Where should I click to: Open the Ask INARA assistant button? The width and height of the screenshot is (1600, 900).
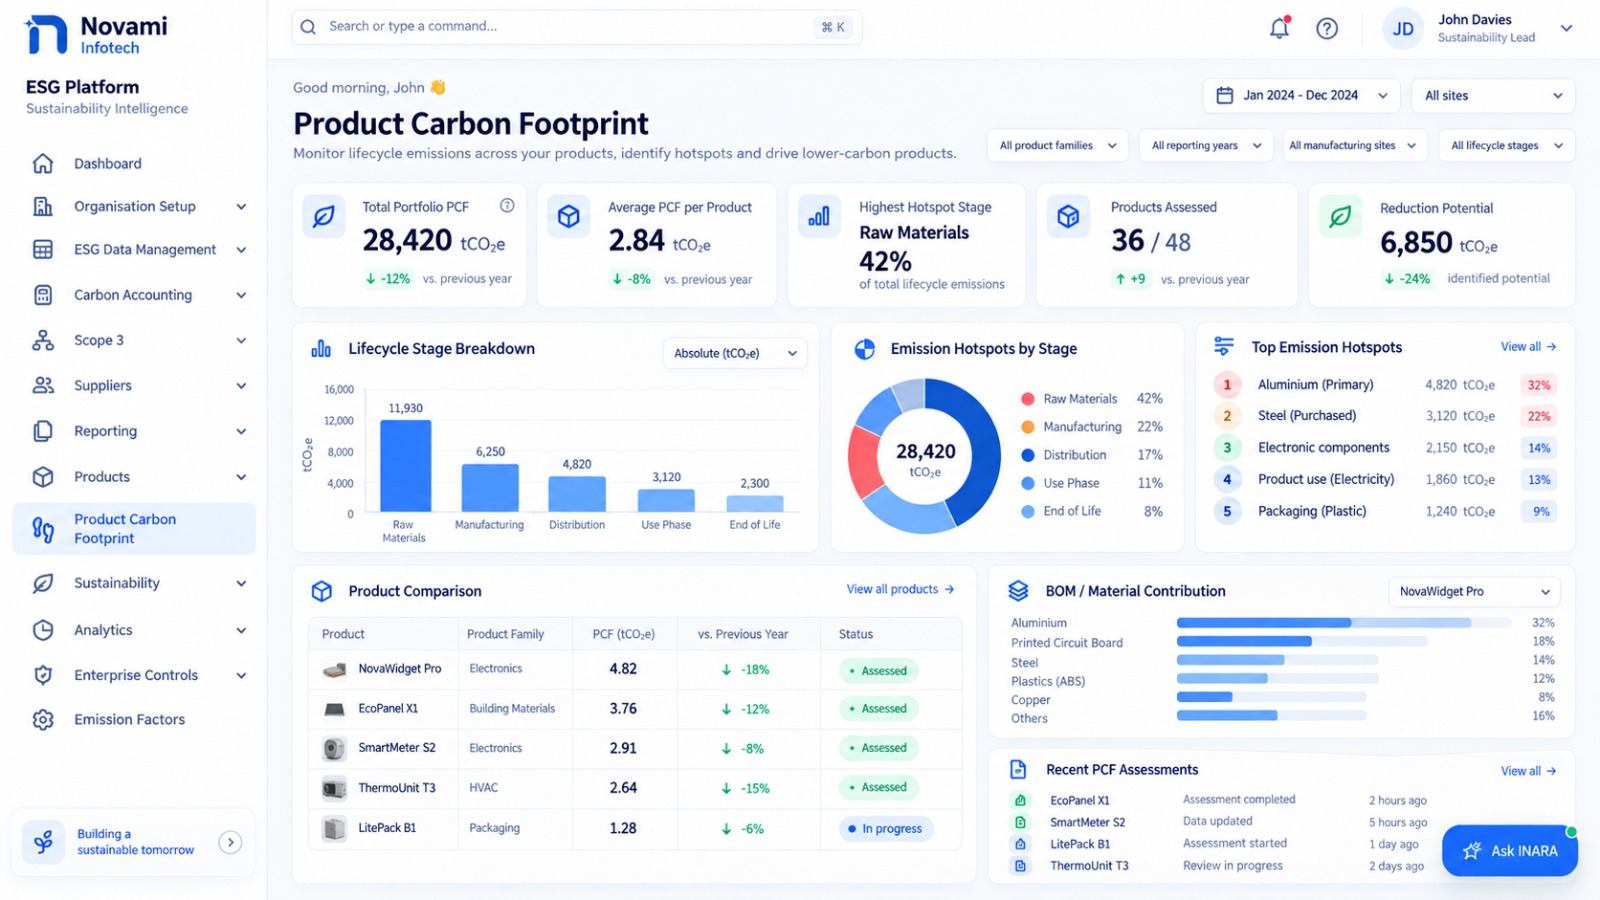click(1510, 850)
